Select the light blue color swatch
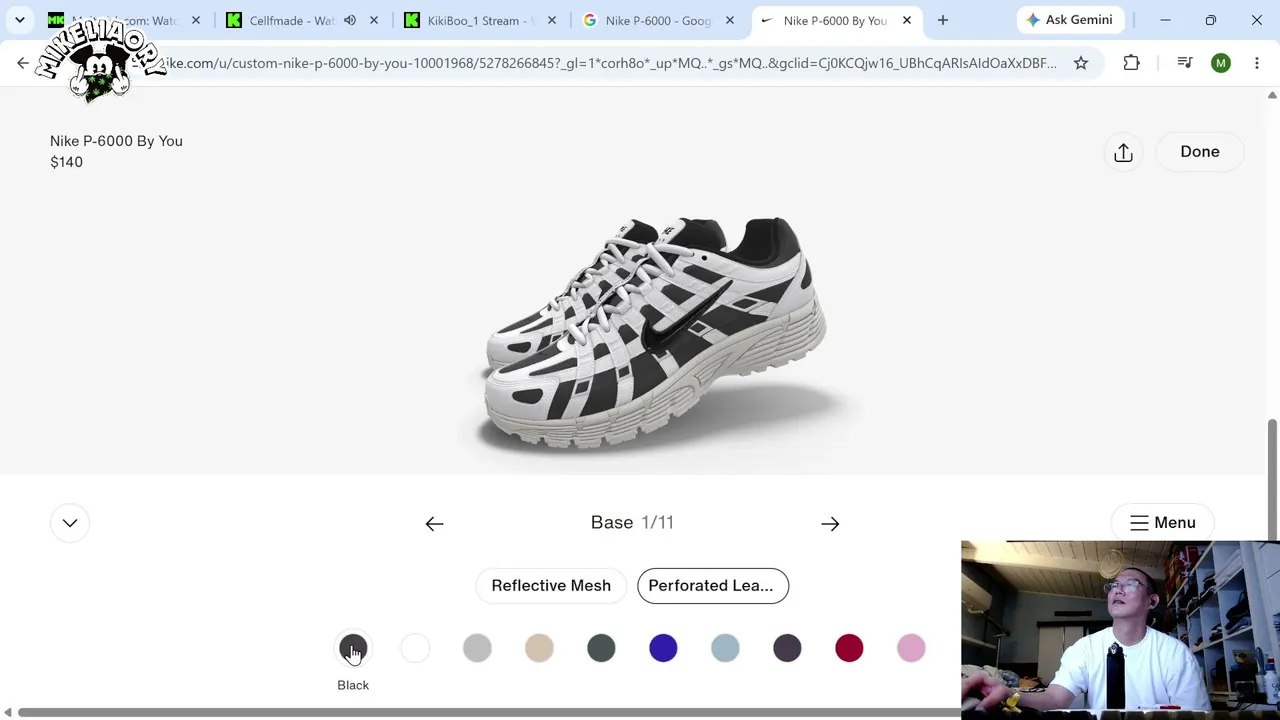 click(725, 649)
